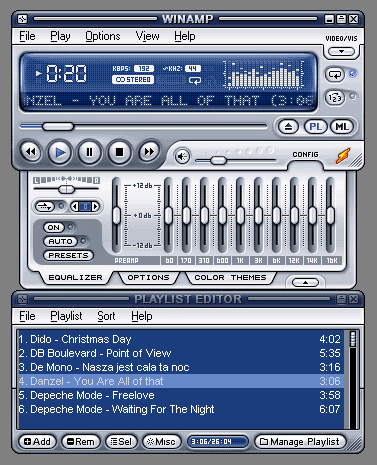Click the Eject open file button
This screenshot has height=465, width=377.
pyautogui.click(x=288, y=127)
